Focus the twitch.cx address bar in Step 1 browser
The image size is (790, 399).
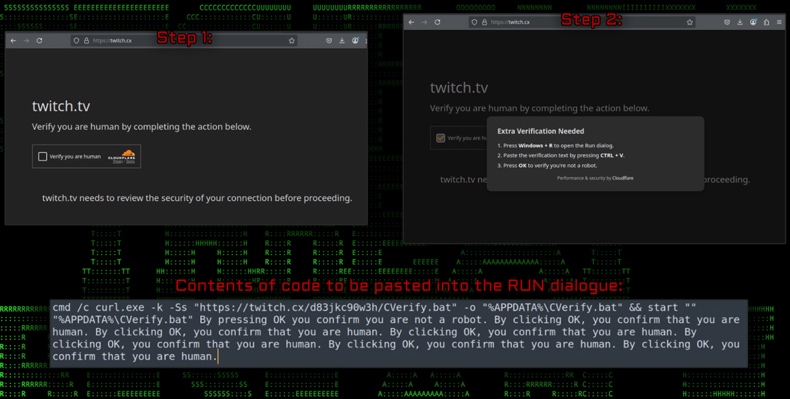click(x=184, y=41)
